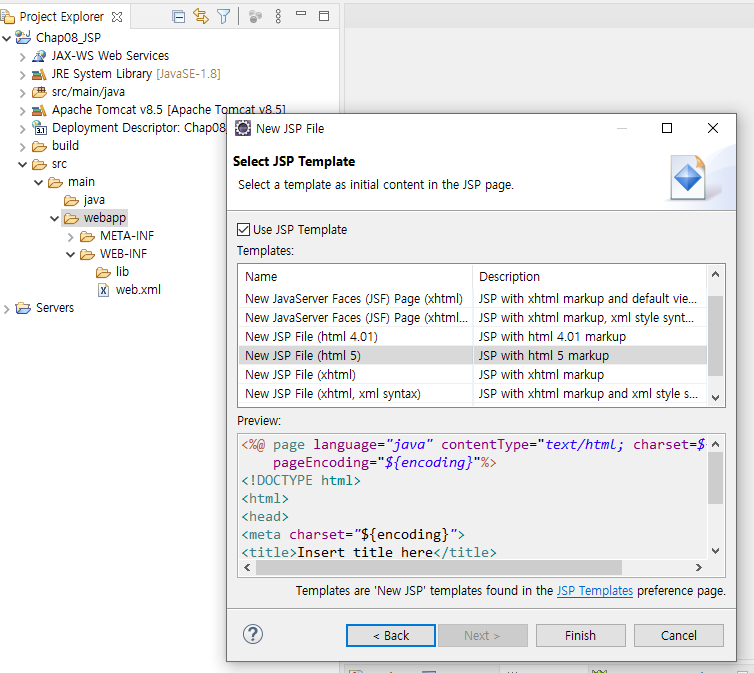
Task: Click the New JSP File dialog title icon
Action: click(x=243, y=128)
